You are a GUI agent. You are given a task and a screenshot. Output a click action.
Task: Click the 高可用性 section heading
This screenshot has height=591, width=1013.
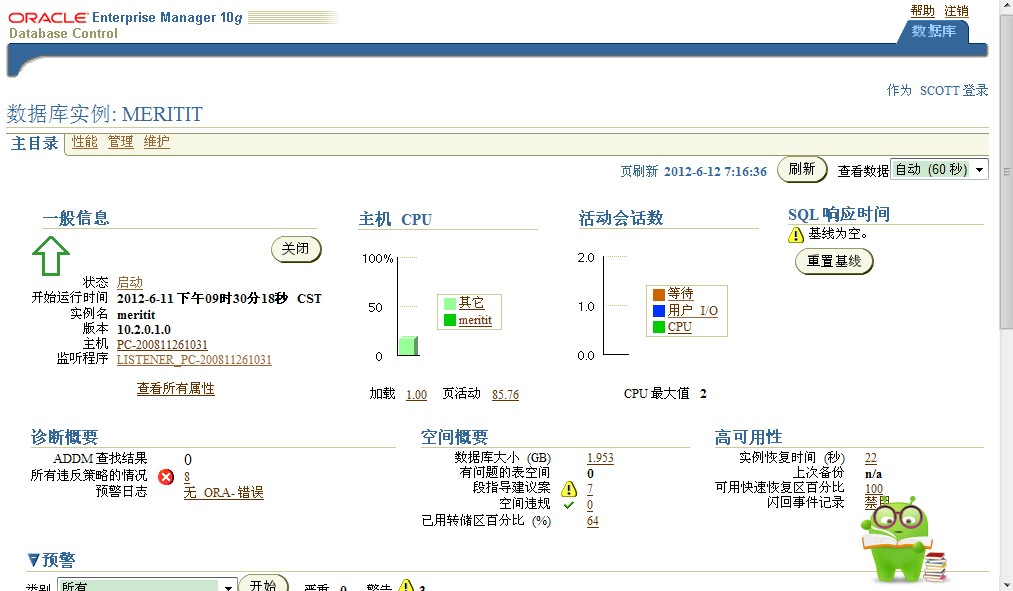(748, 437)
